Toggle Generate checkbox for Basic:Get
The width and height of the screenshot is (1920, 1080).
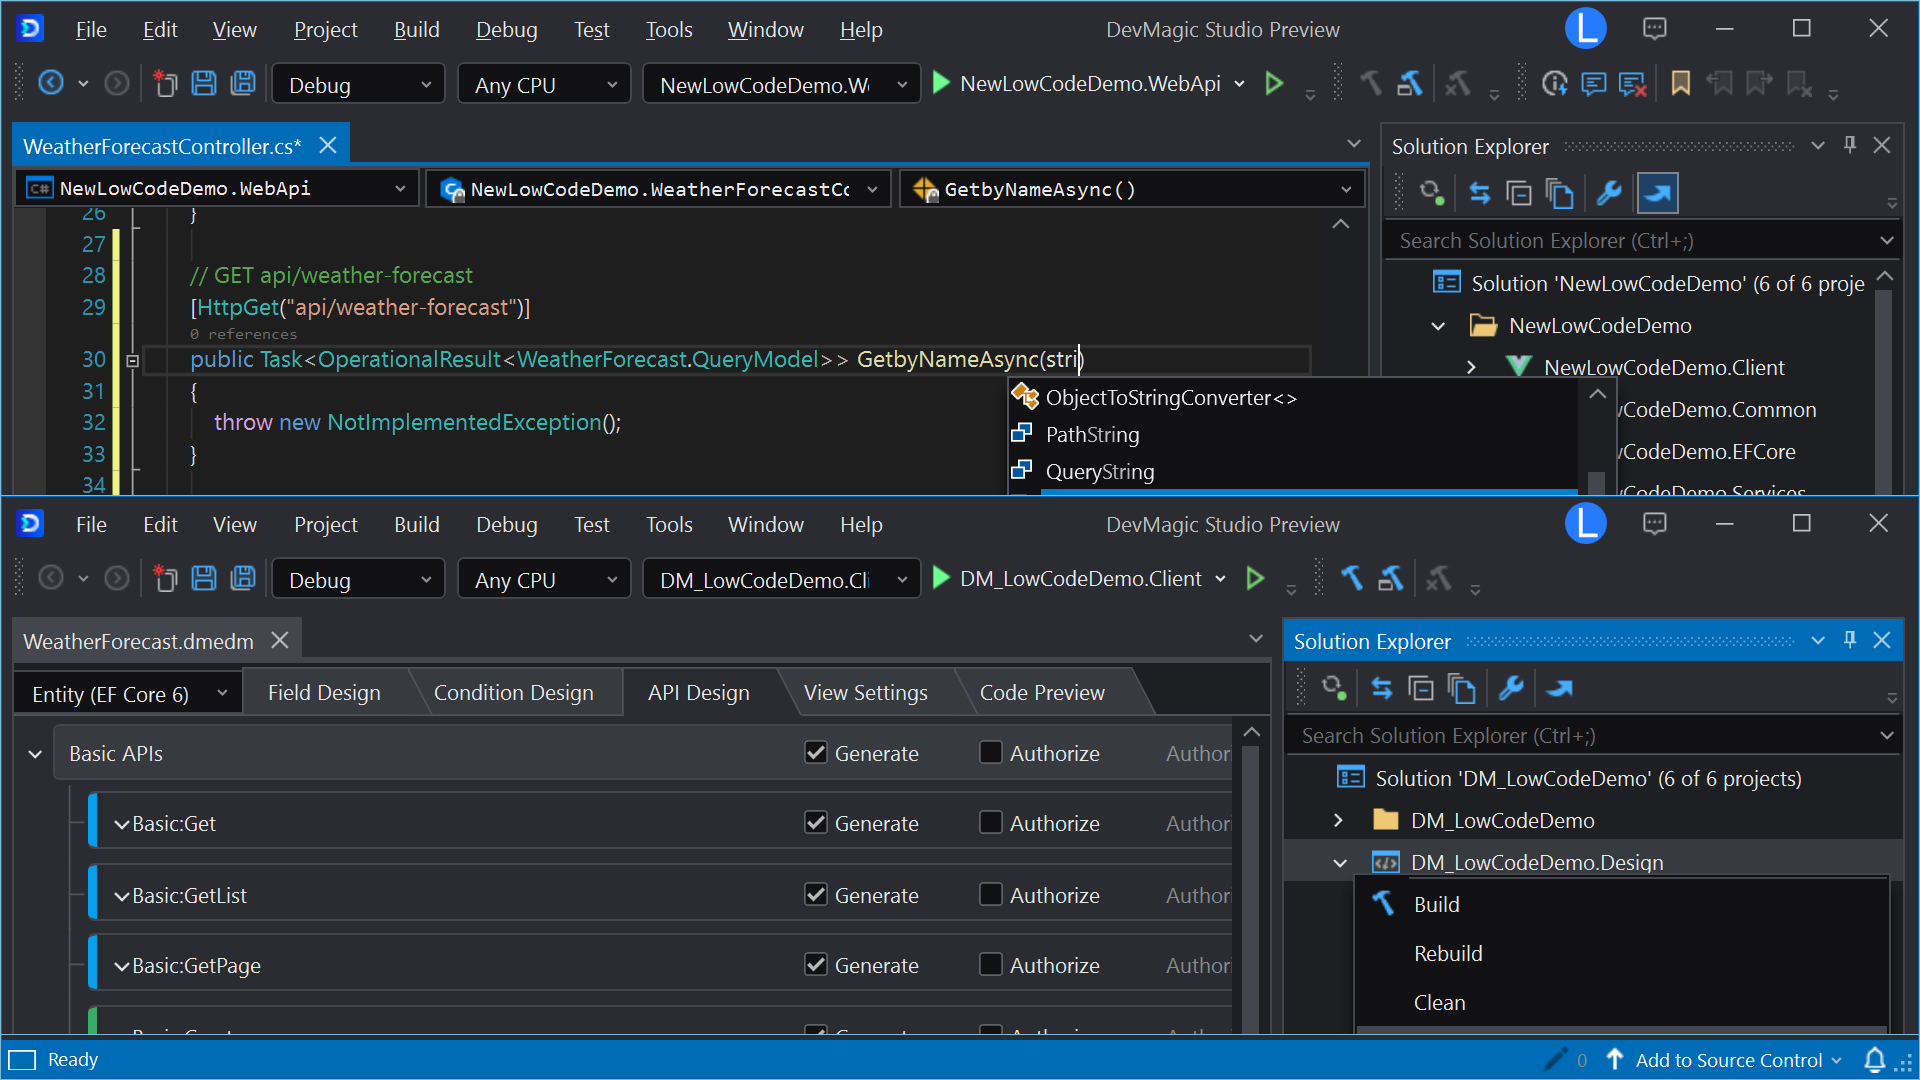[x=816, y=822]
